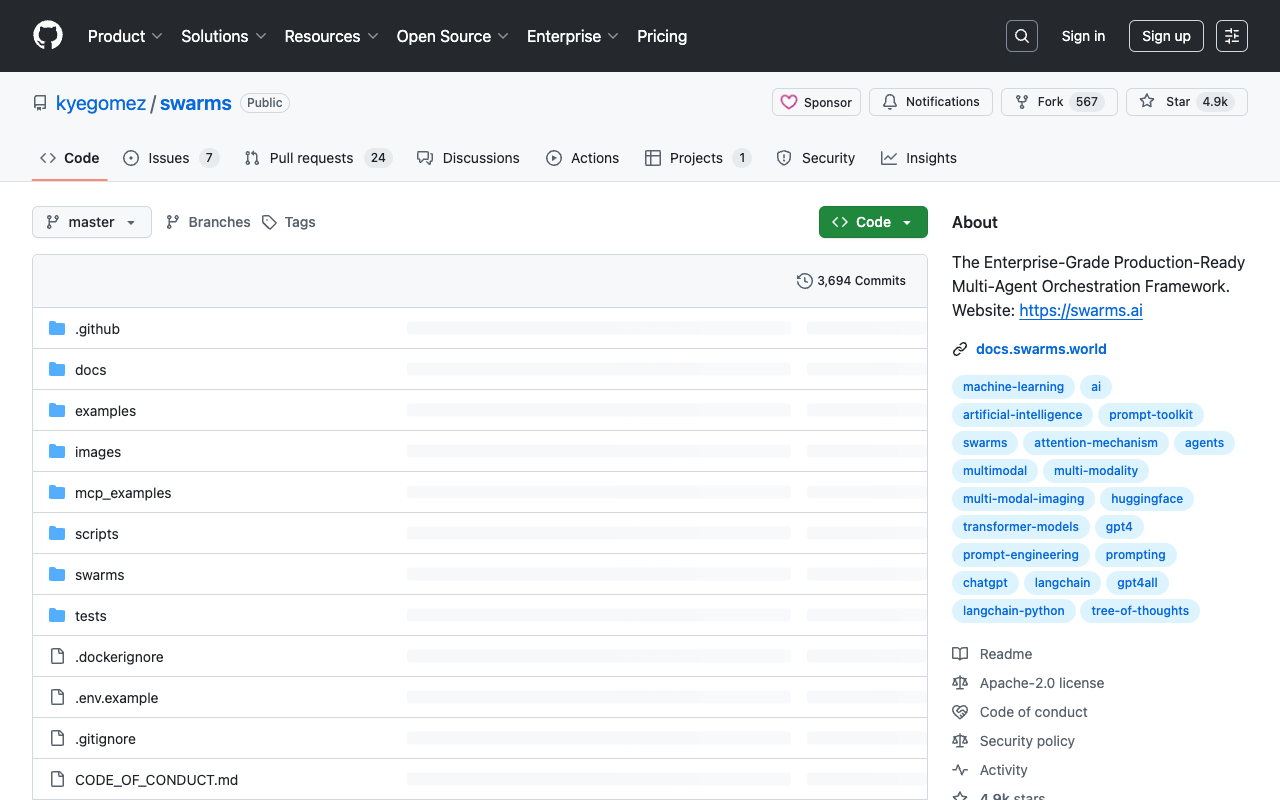Open the tests folder
The width and height of the screenshot is (1280, 800).
91,616
